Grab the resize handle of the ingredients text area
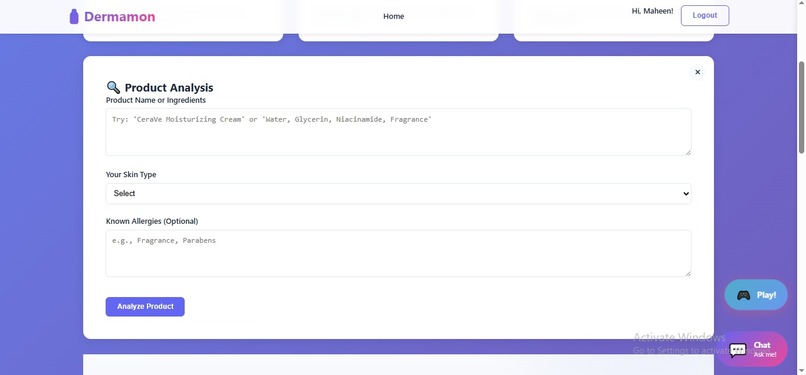Screen dimensions: 806x375 pyautogui.click(x=688, y=152)
